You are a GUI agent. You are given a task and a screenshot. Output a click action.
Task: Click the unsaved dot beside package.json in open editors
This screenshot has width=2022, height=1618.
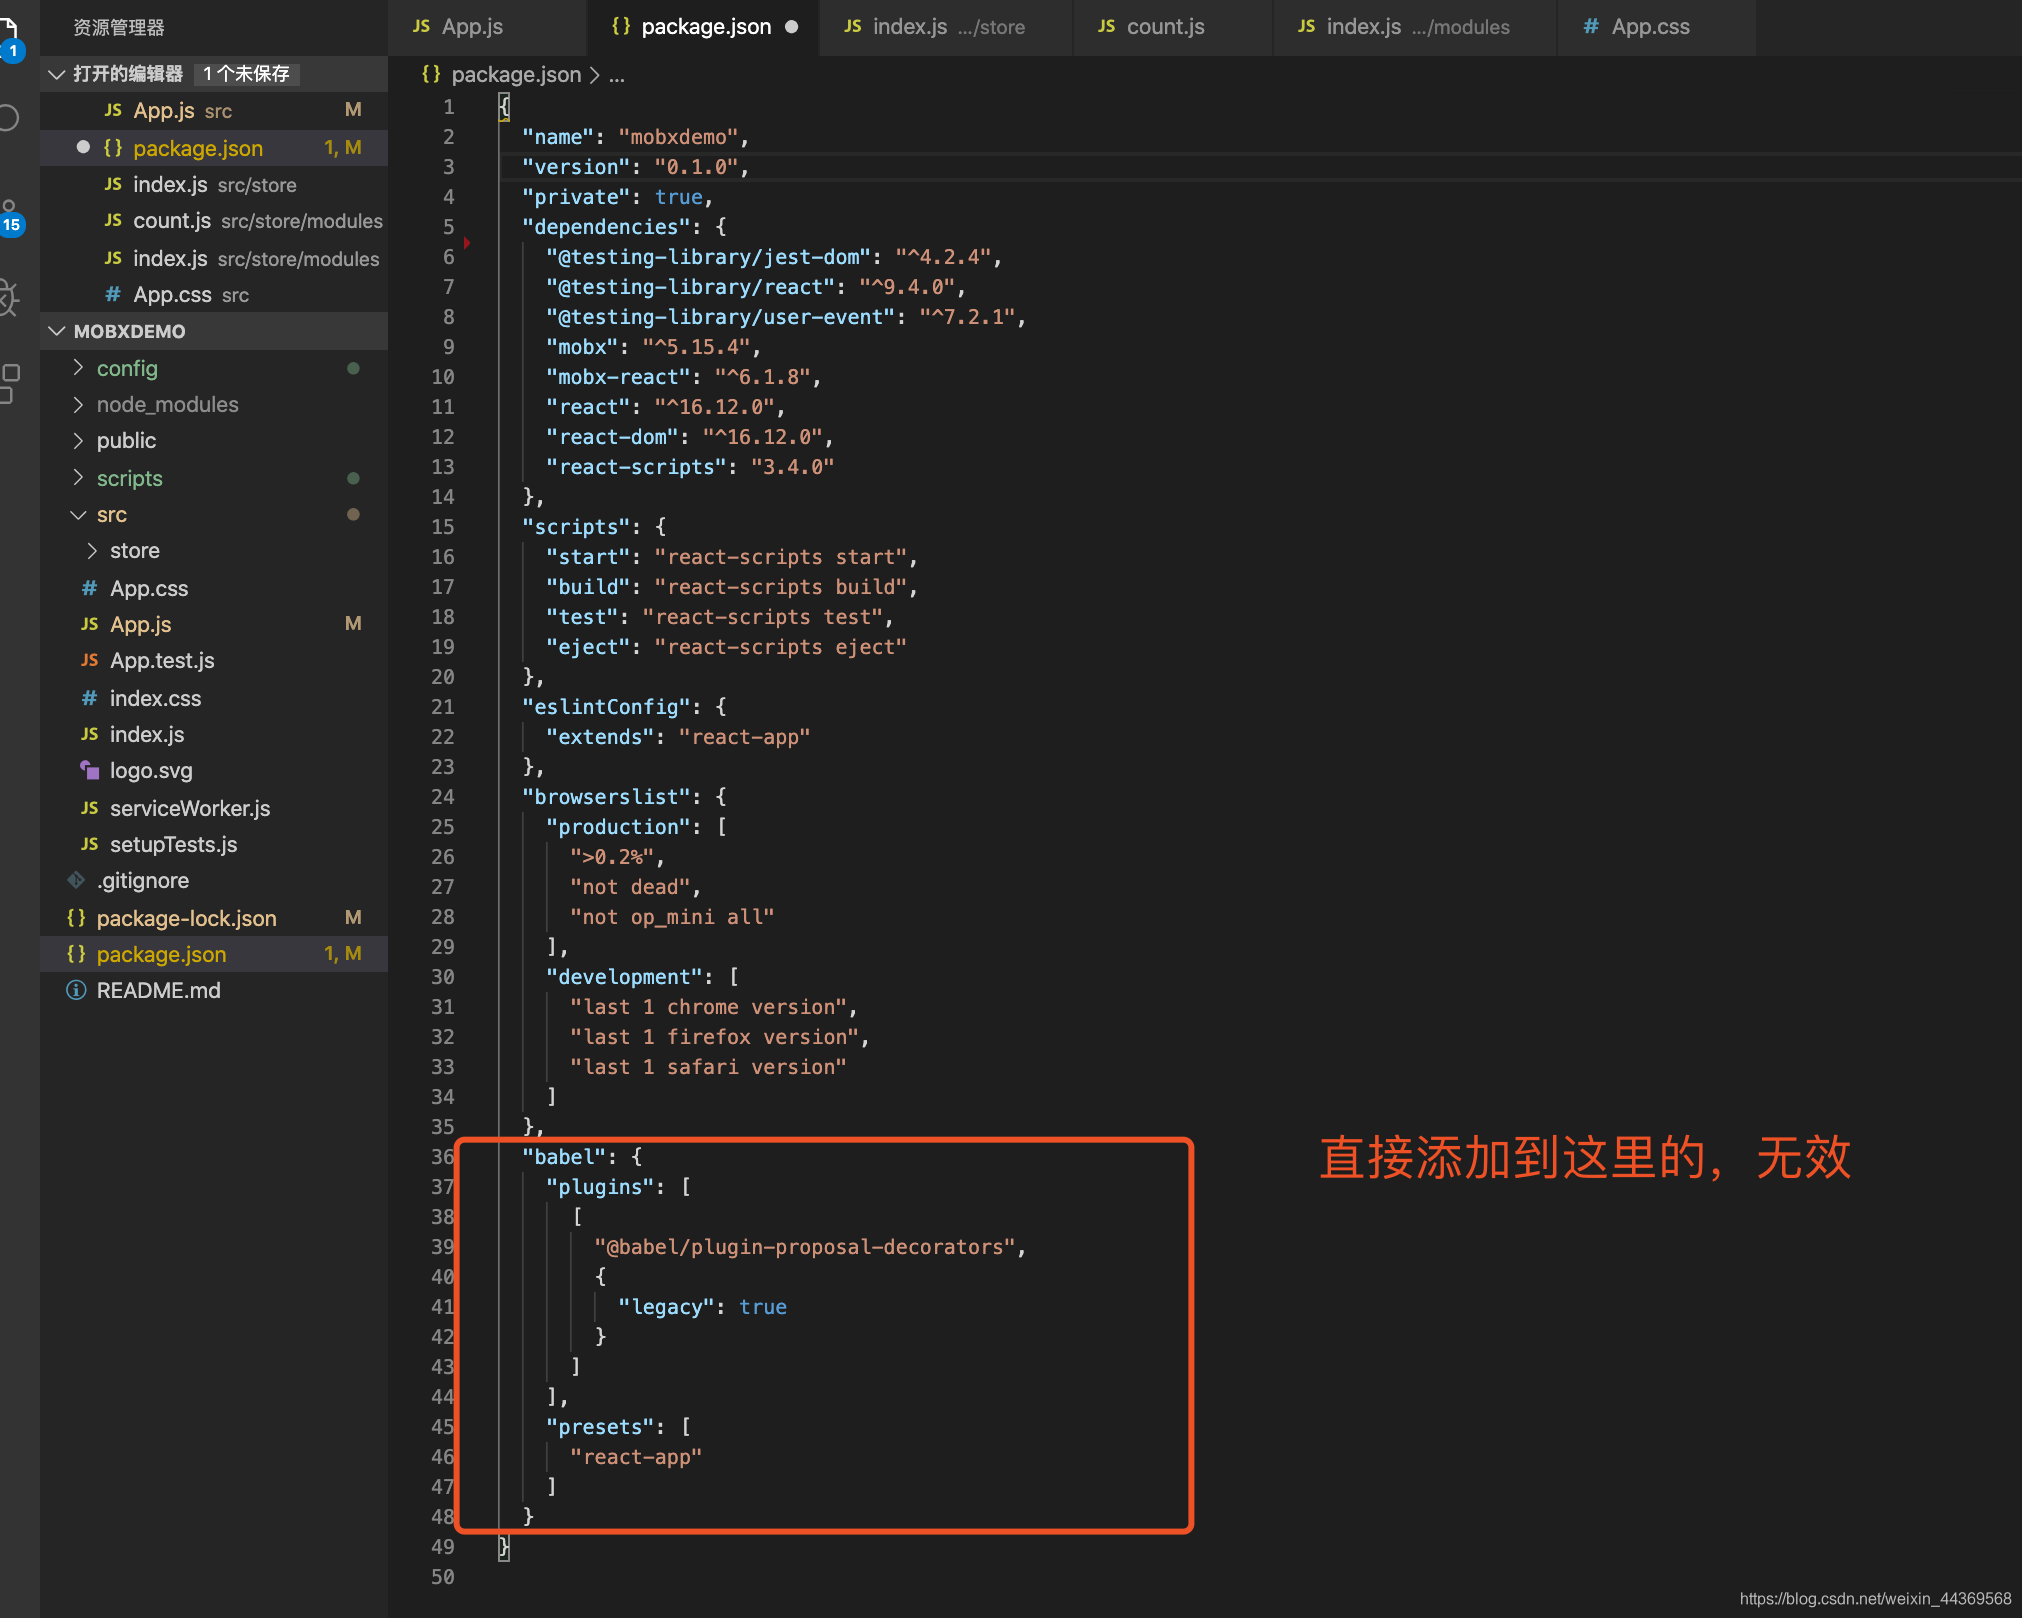(x=83, y=147)
